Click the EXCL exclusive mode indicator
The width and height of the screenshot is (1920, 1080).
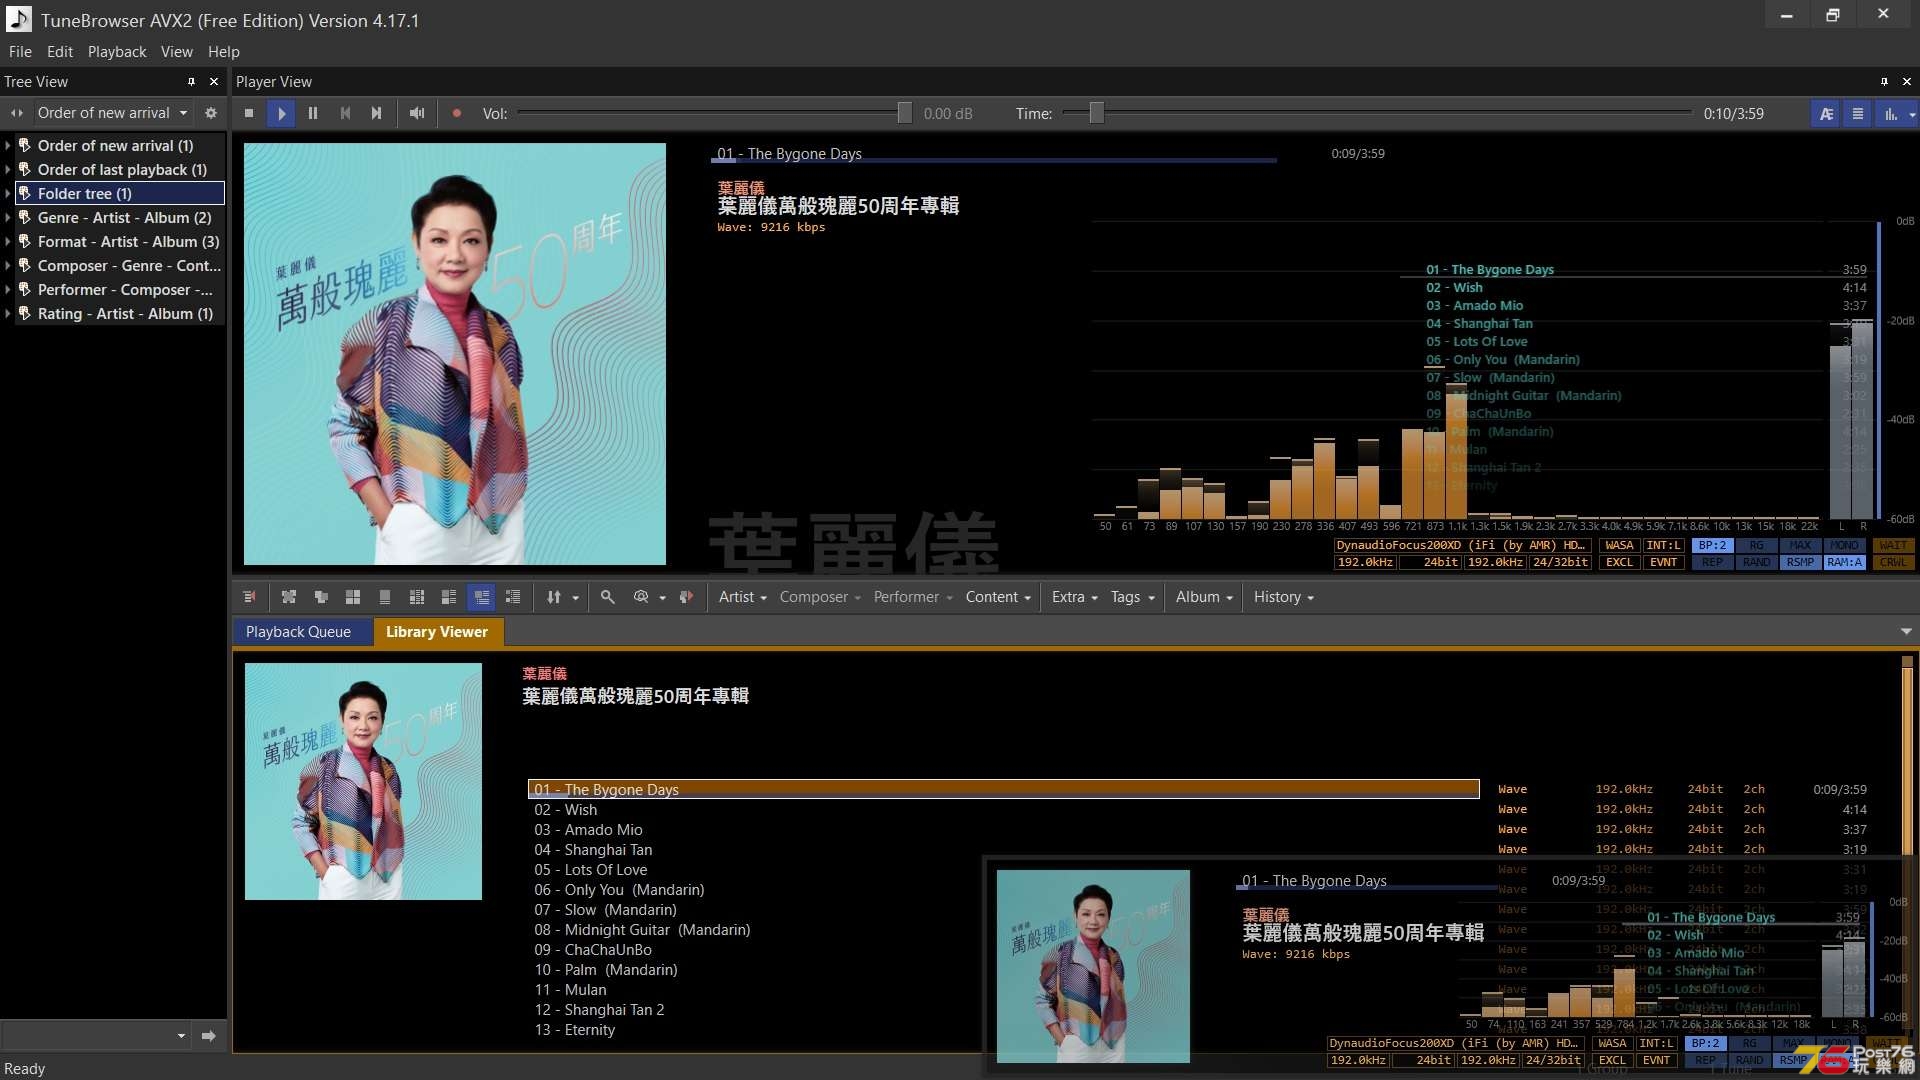(1619, 563)
